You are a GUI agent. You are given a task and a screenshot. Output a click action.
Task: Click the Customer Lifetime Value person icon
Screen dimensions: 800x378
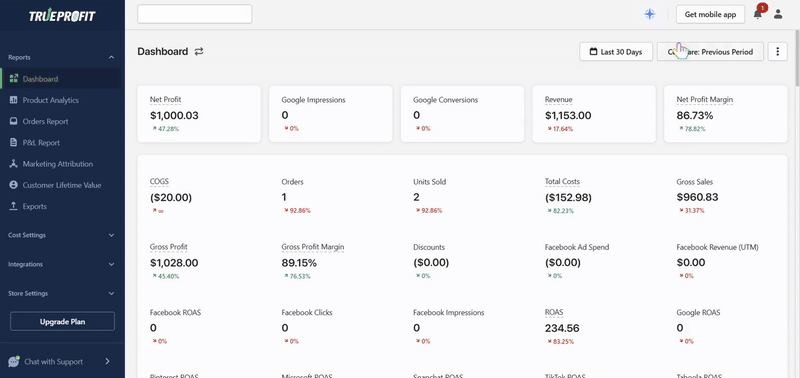[14, 185]
